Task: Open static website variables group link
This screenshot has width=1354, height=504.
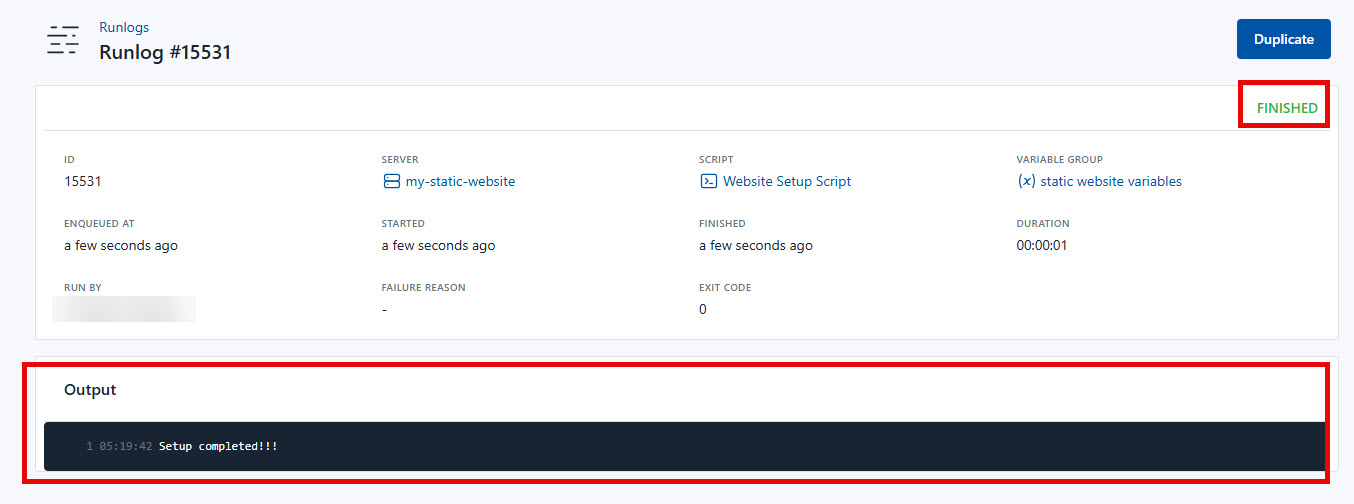Action: tap(1111, 181)
